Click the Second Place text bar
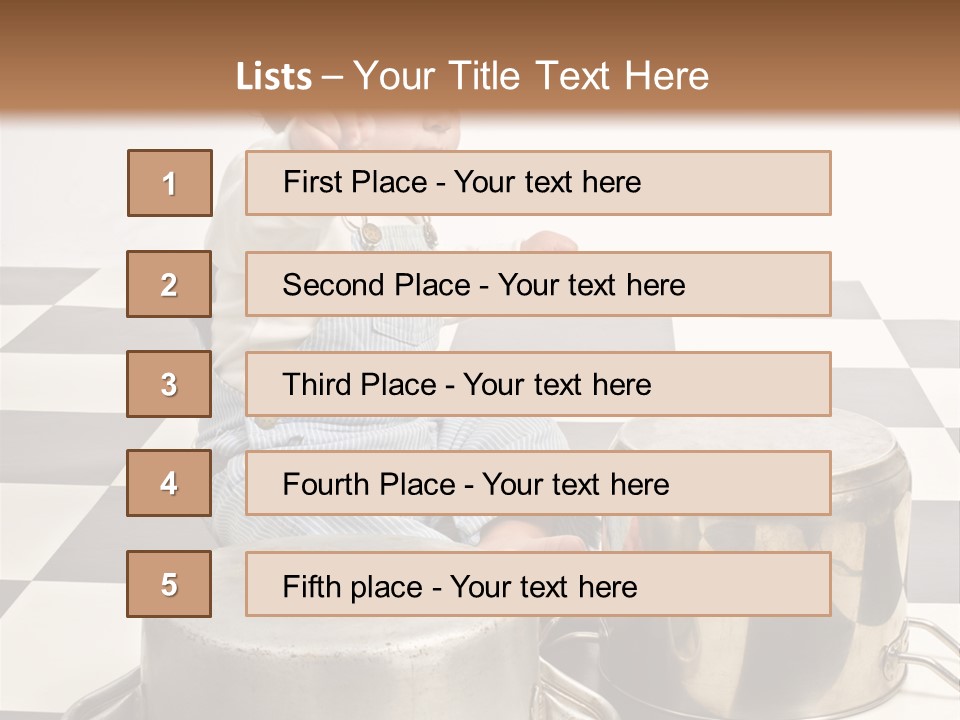Image resolution: width=960 pixels, height=720 pixels. pos(538,284)
